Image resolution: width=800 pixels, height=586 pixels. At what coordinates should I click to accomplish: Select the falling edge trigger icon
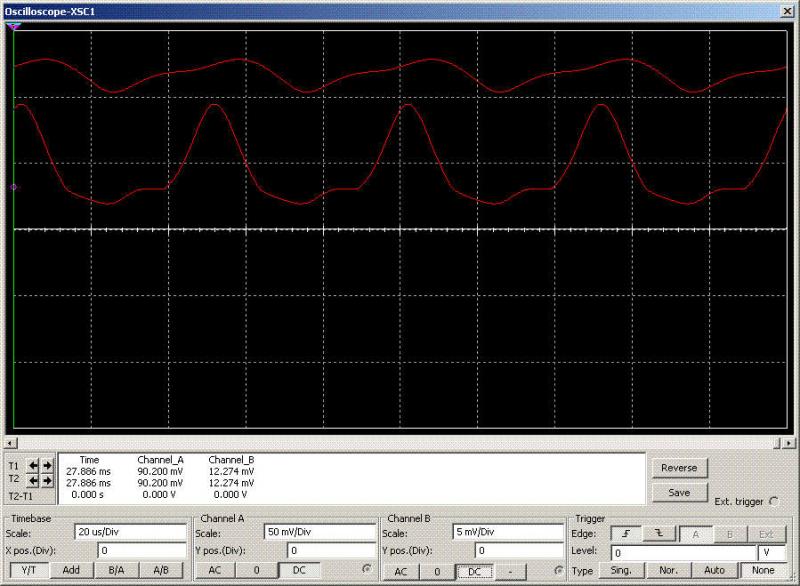(659, 534)
